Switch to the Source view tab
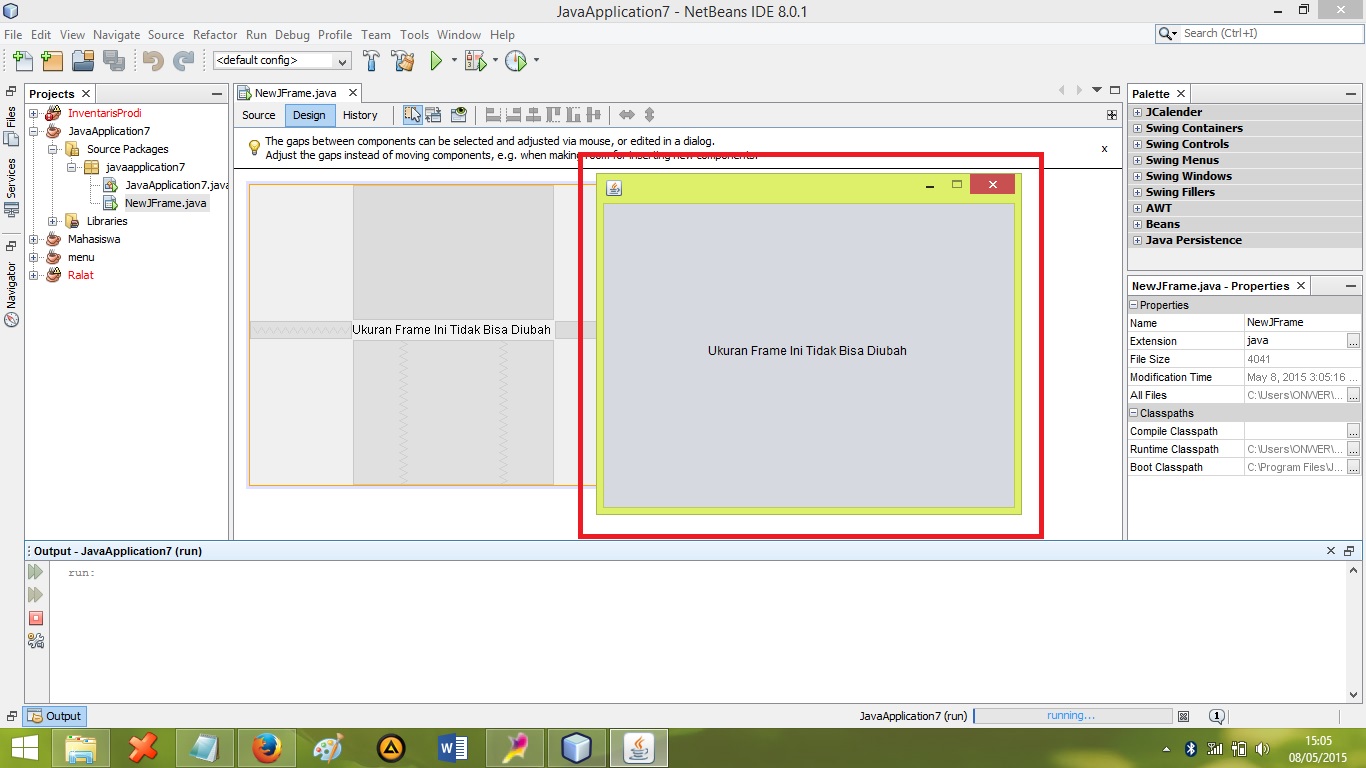This screenshot has width=1366, height=768. 258,115
